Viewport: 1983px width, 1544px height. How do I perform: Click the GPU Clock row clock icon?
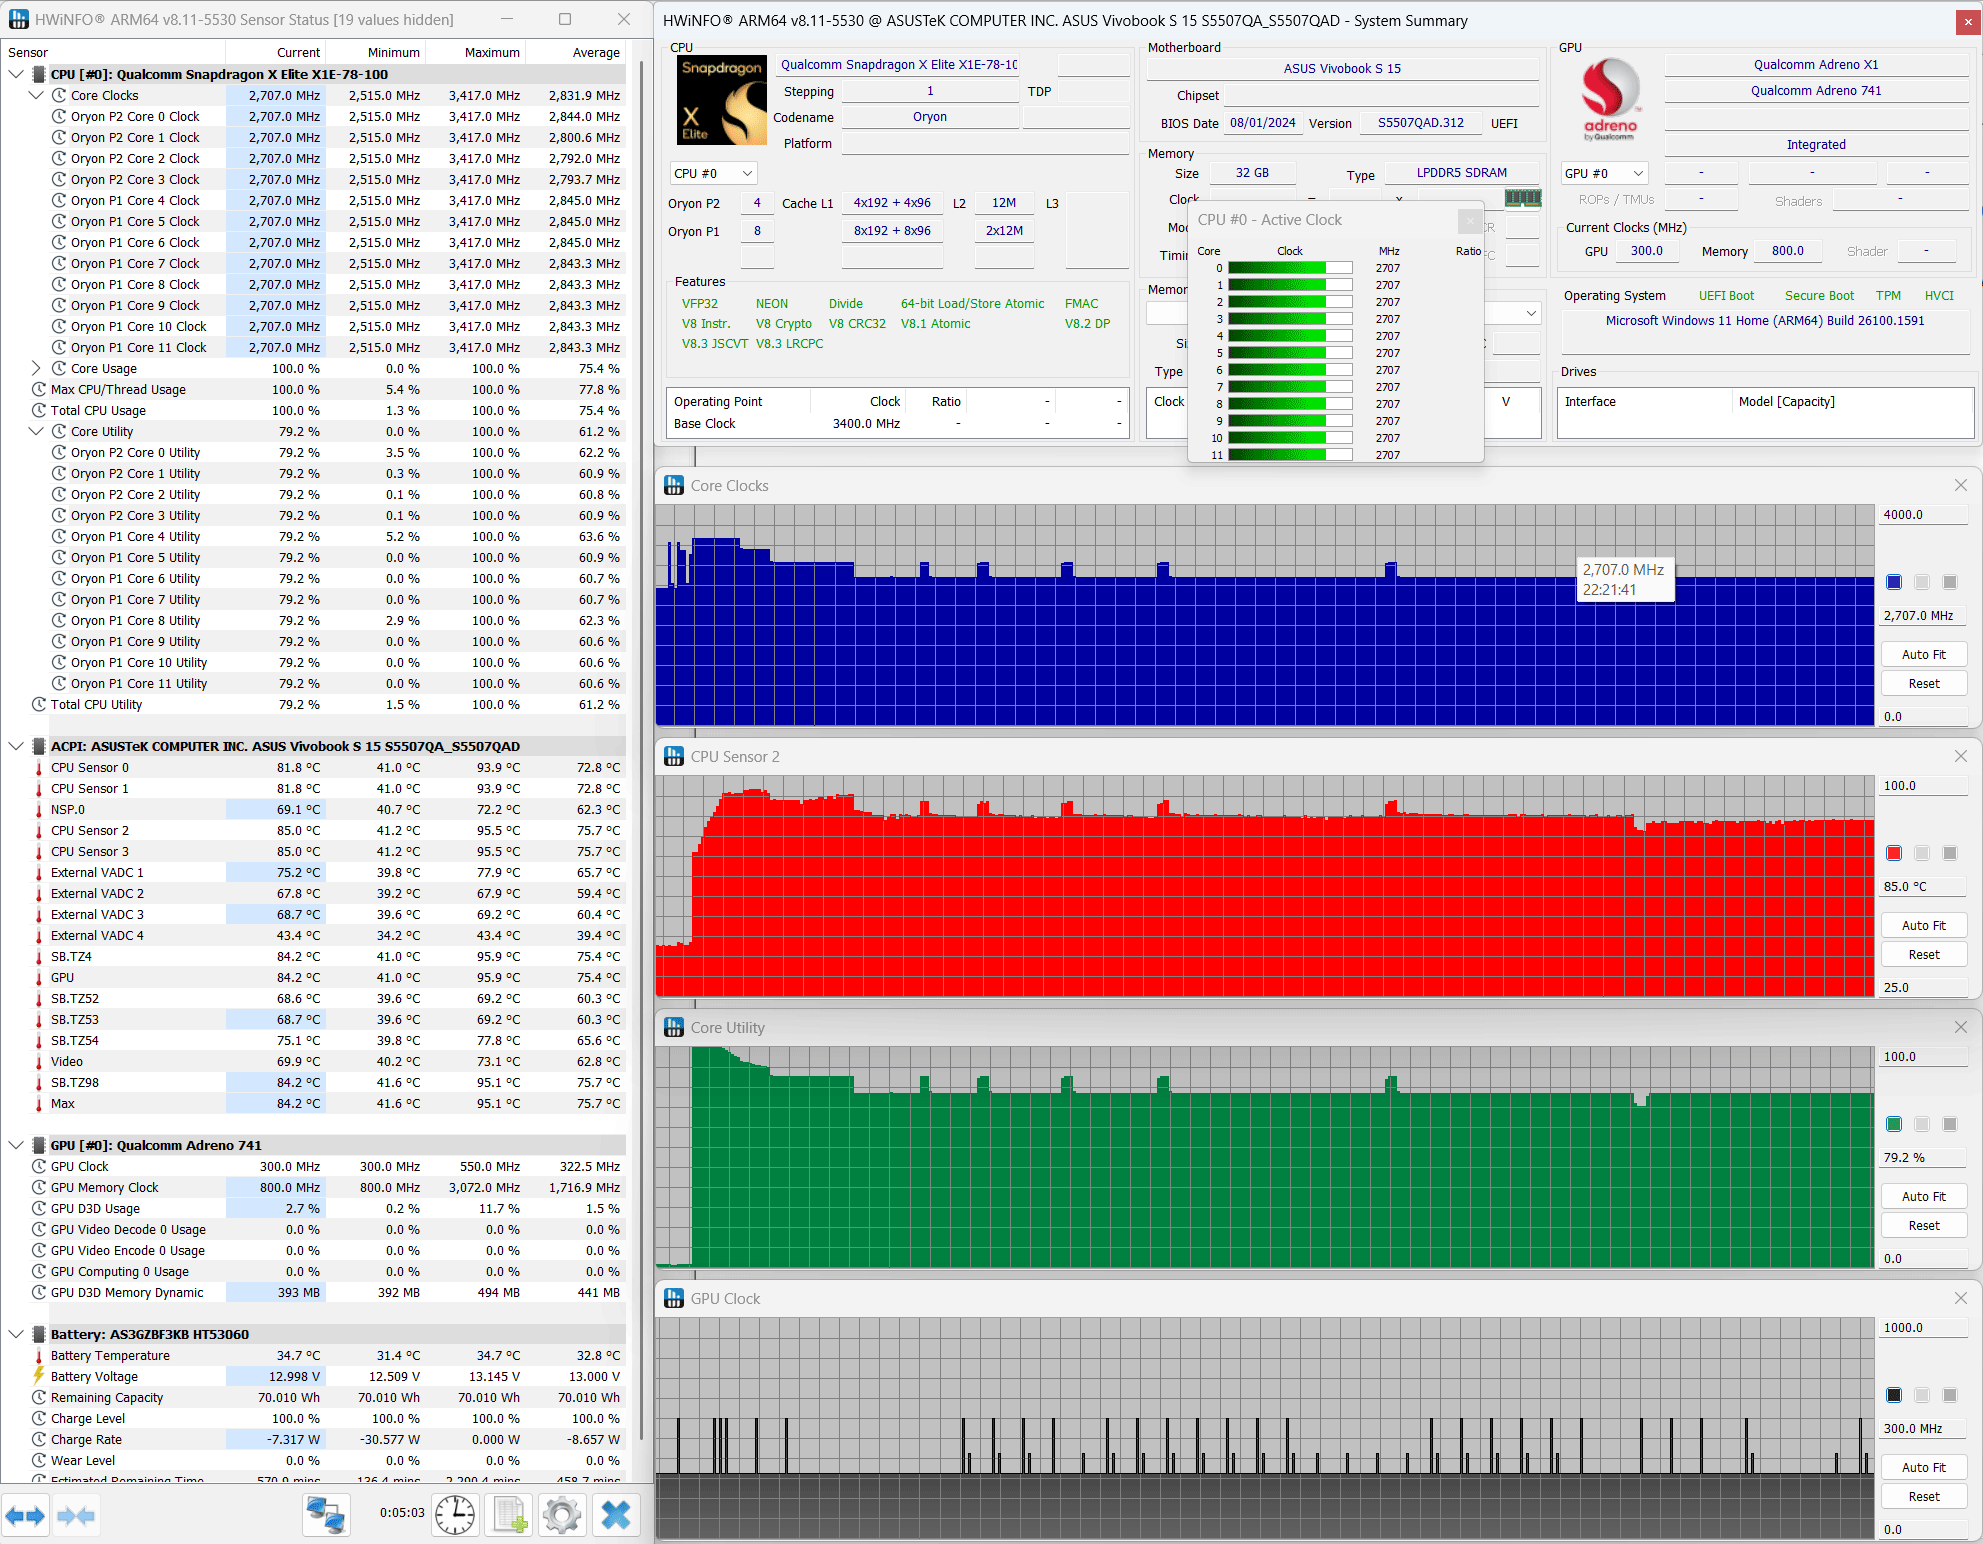click(39, 1166)
